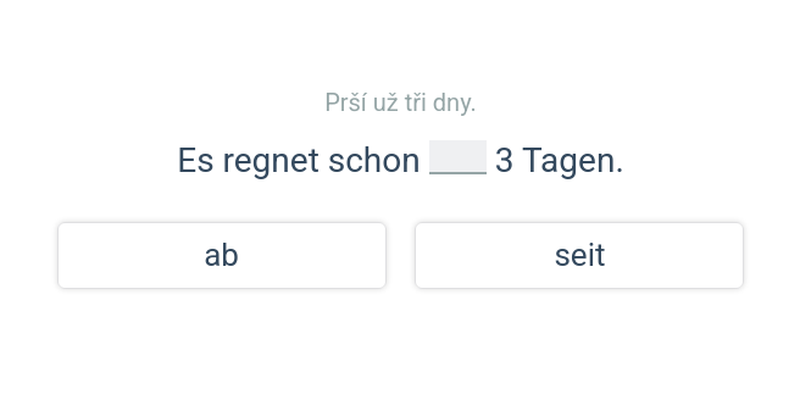
Task: Click the number "3" in the sentence
Action: tap(504, 161)
